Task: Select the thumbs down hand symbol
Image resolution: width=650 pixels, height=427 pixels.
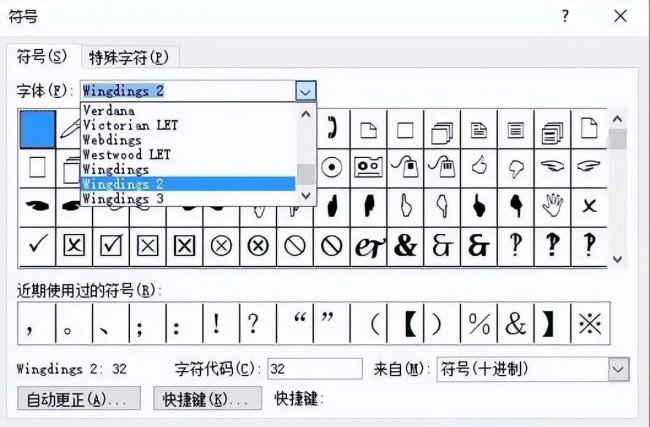Action: coord(515,168)
